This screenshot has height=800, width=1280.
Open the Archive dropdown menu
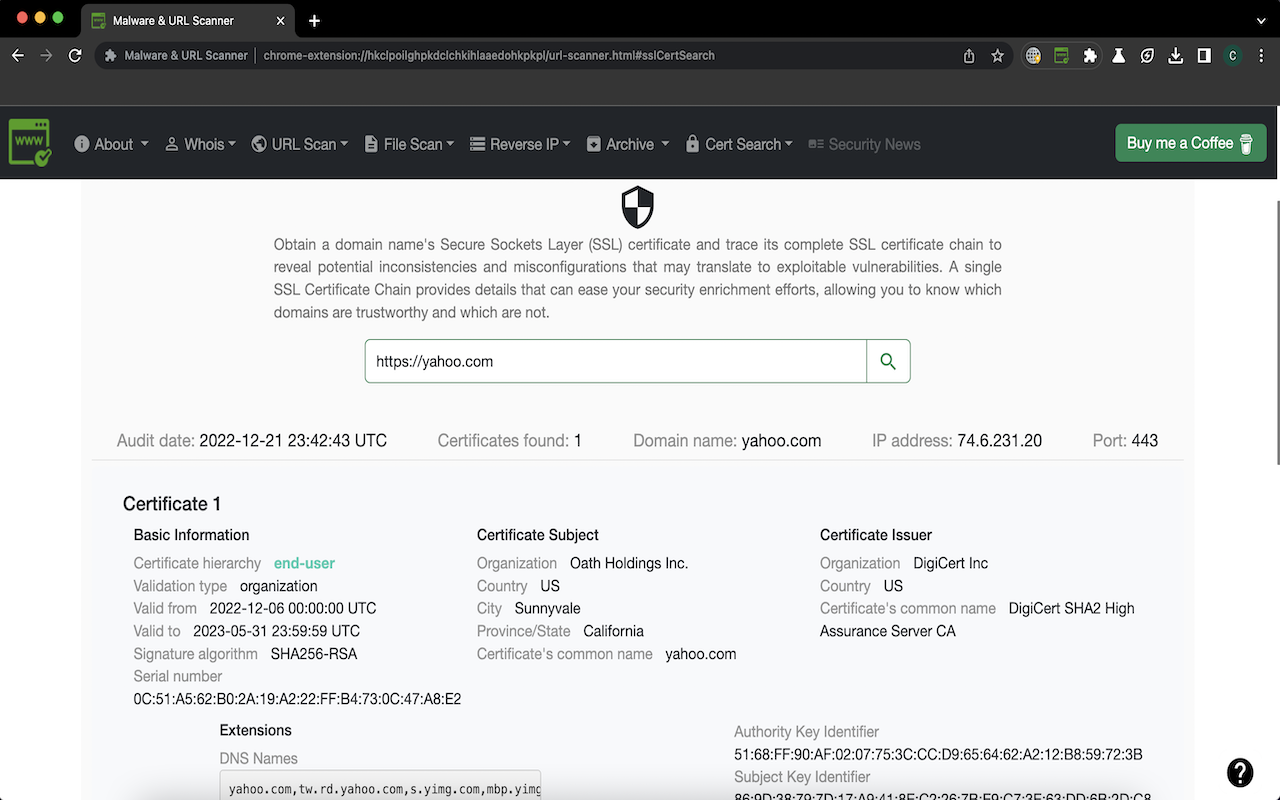point(627,143)
